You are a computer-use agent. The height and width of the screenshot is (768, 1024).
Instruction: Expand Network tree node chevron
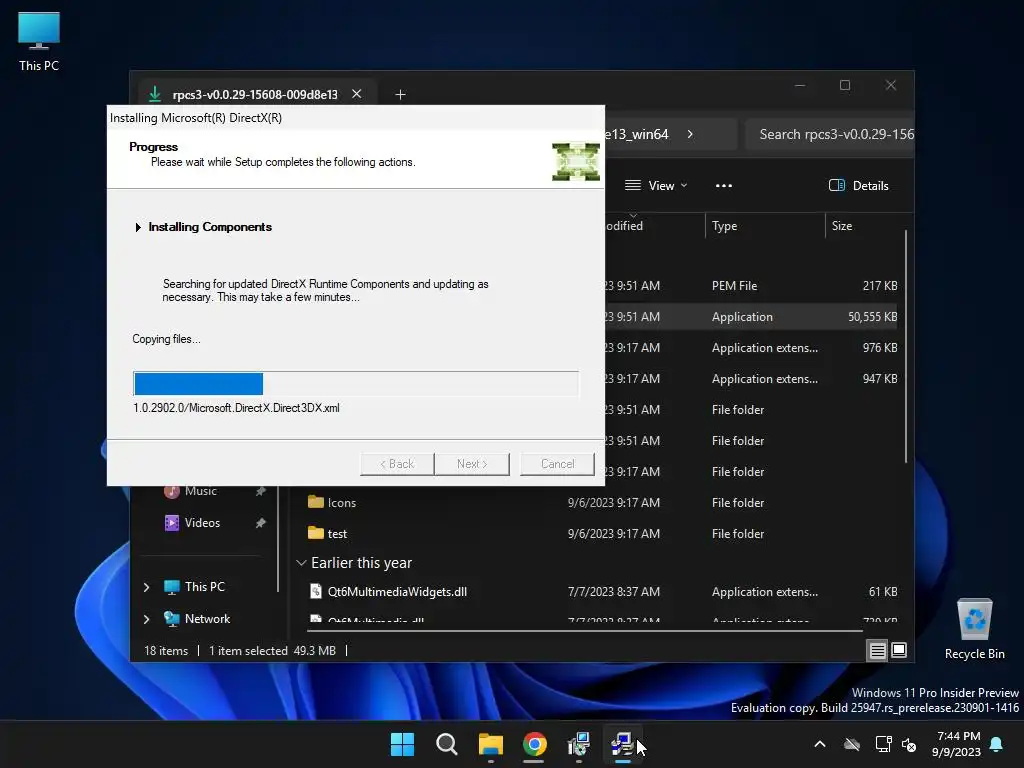pyautogui.click(x=146, y=619)
